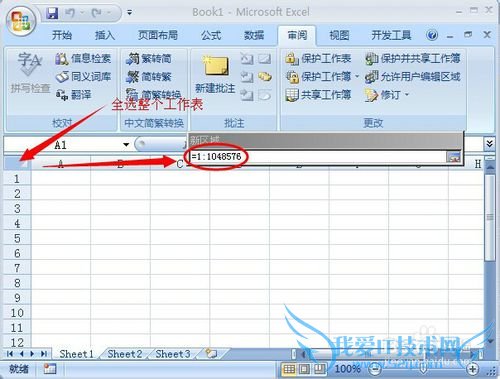Select row 5 header
Screen dimensions: 500x379
[17, 238]
